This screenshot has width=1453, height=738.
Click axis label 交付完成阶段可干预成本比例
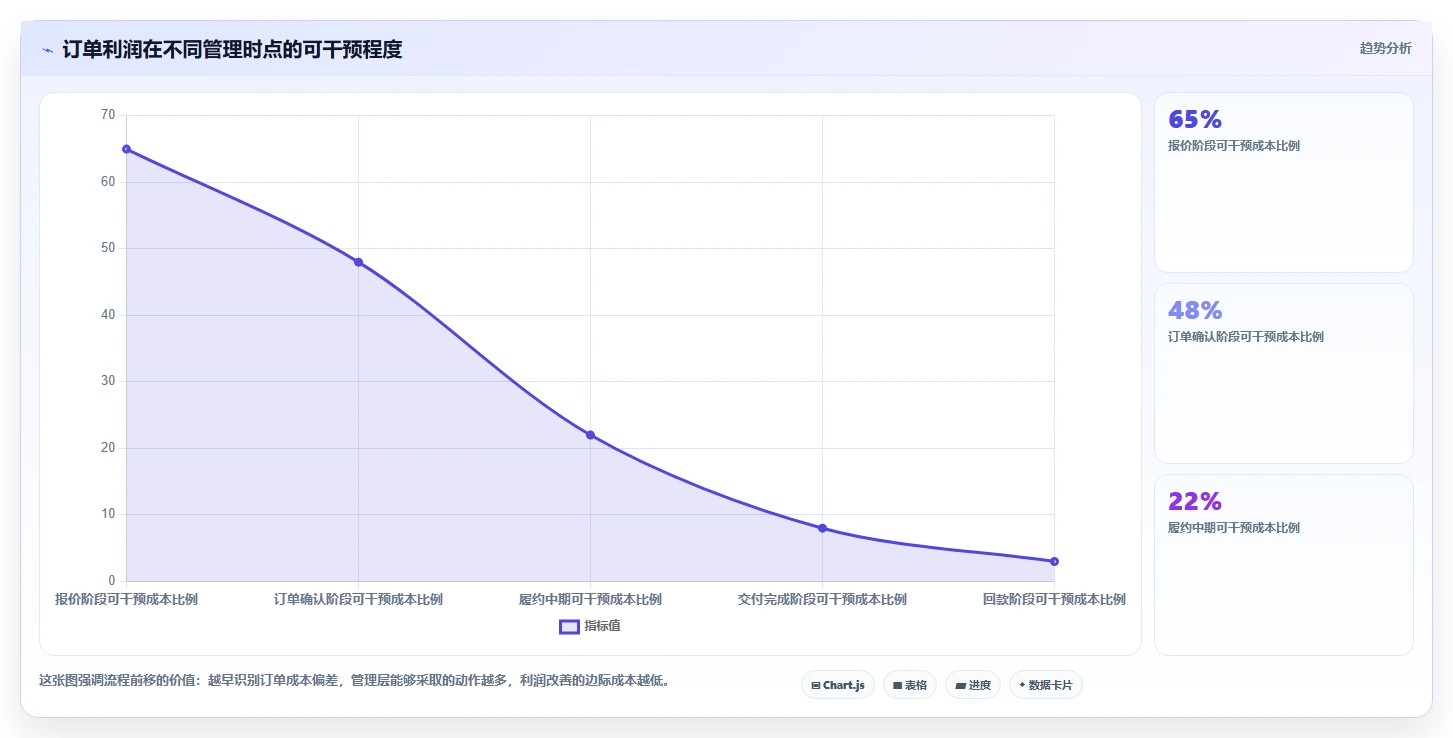coord(822,600)
